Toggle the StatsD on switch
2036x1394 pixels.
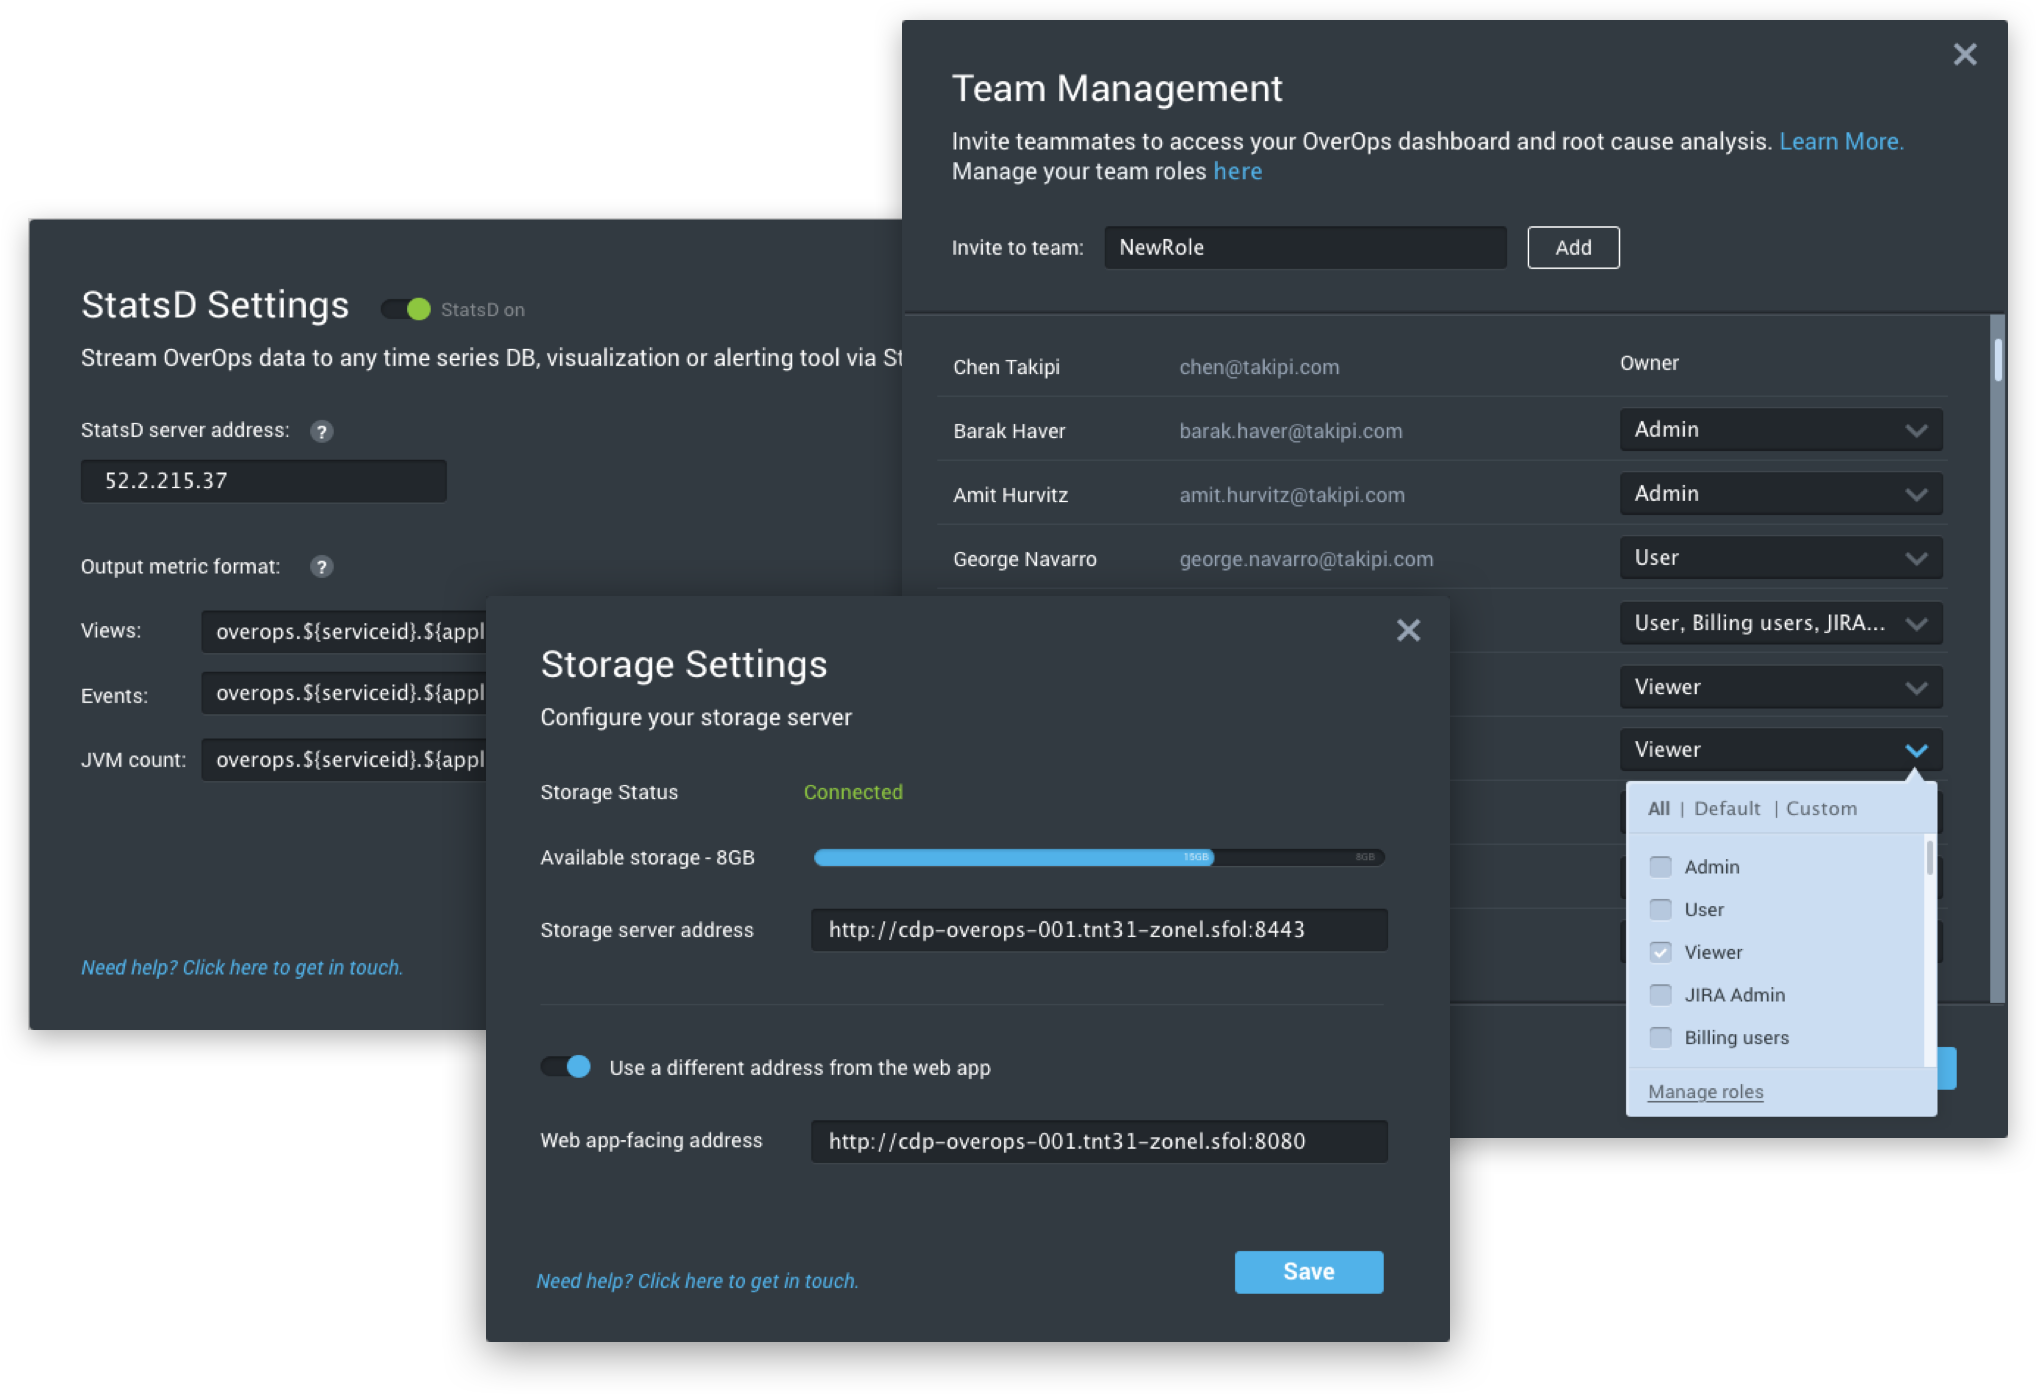point(406,309)
